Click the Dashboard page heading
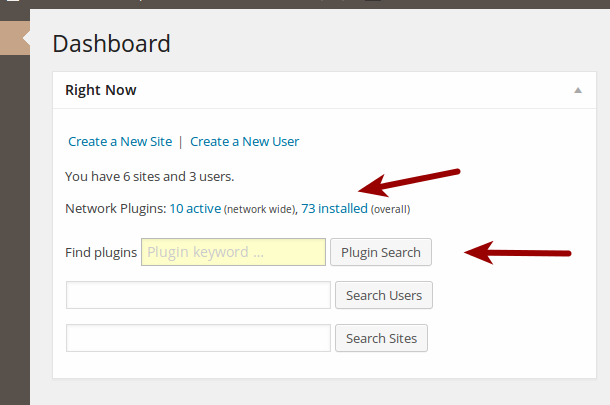Viewport: 610px width, 405px height. click(x=111, y=43)
